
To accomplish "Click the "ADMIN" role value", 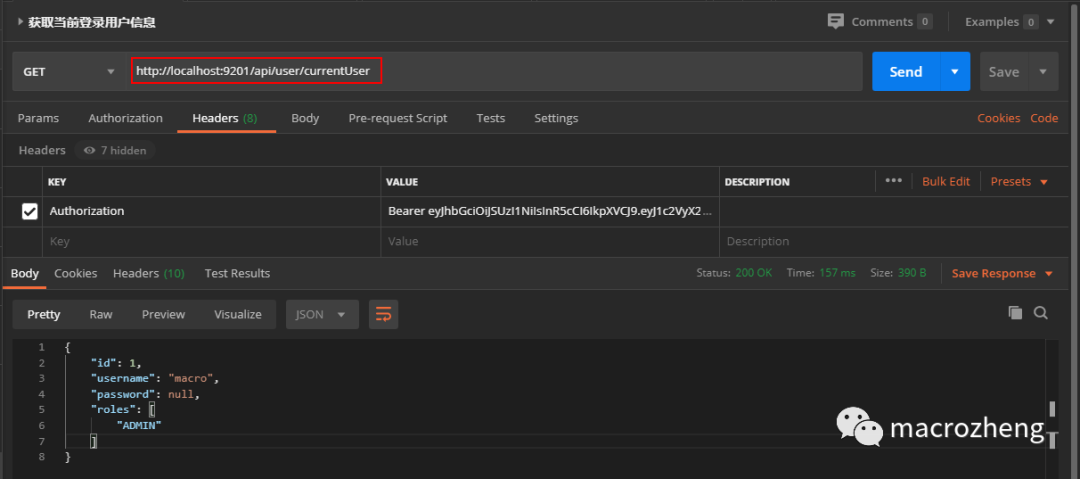I will click(x=139, y=426).
